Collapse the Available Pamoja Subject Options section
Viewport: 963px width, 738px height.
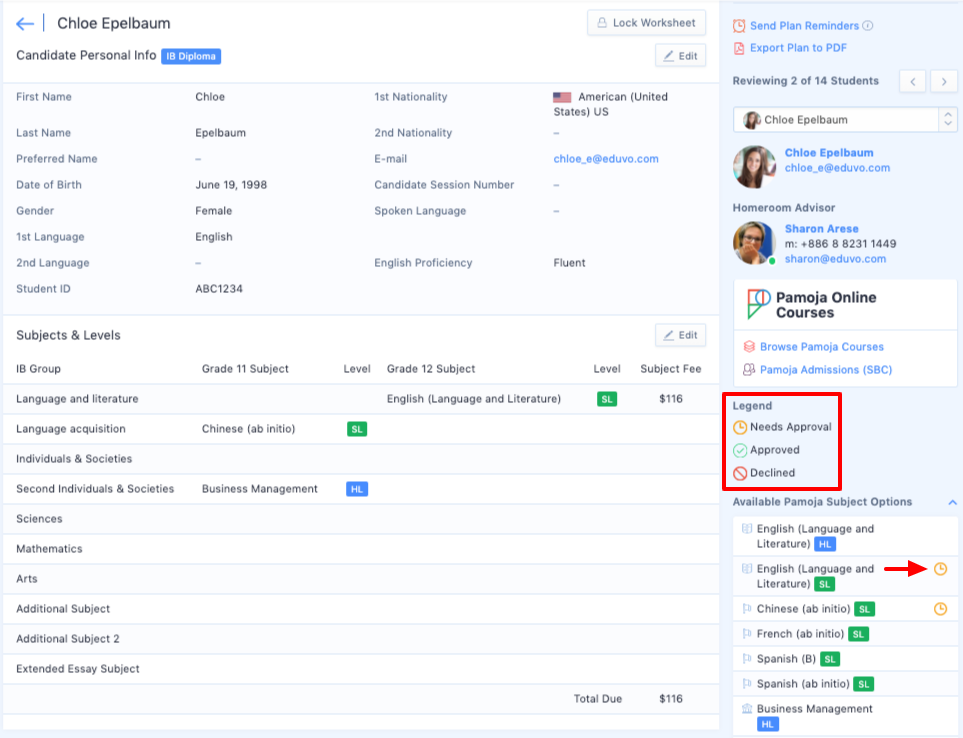pos(951,502)
